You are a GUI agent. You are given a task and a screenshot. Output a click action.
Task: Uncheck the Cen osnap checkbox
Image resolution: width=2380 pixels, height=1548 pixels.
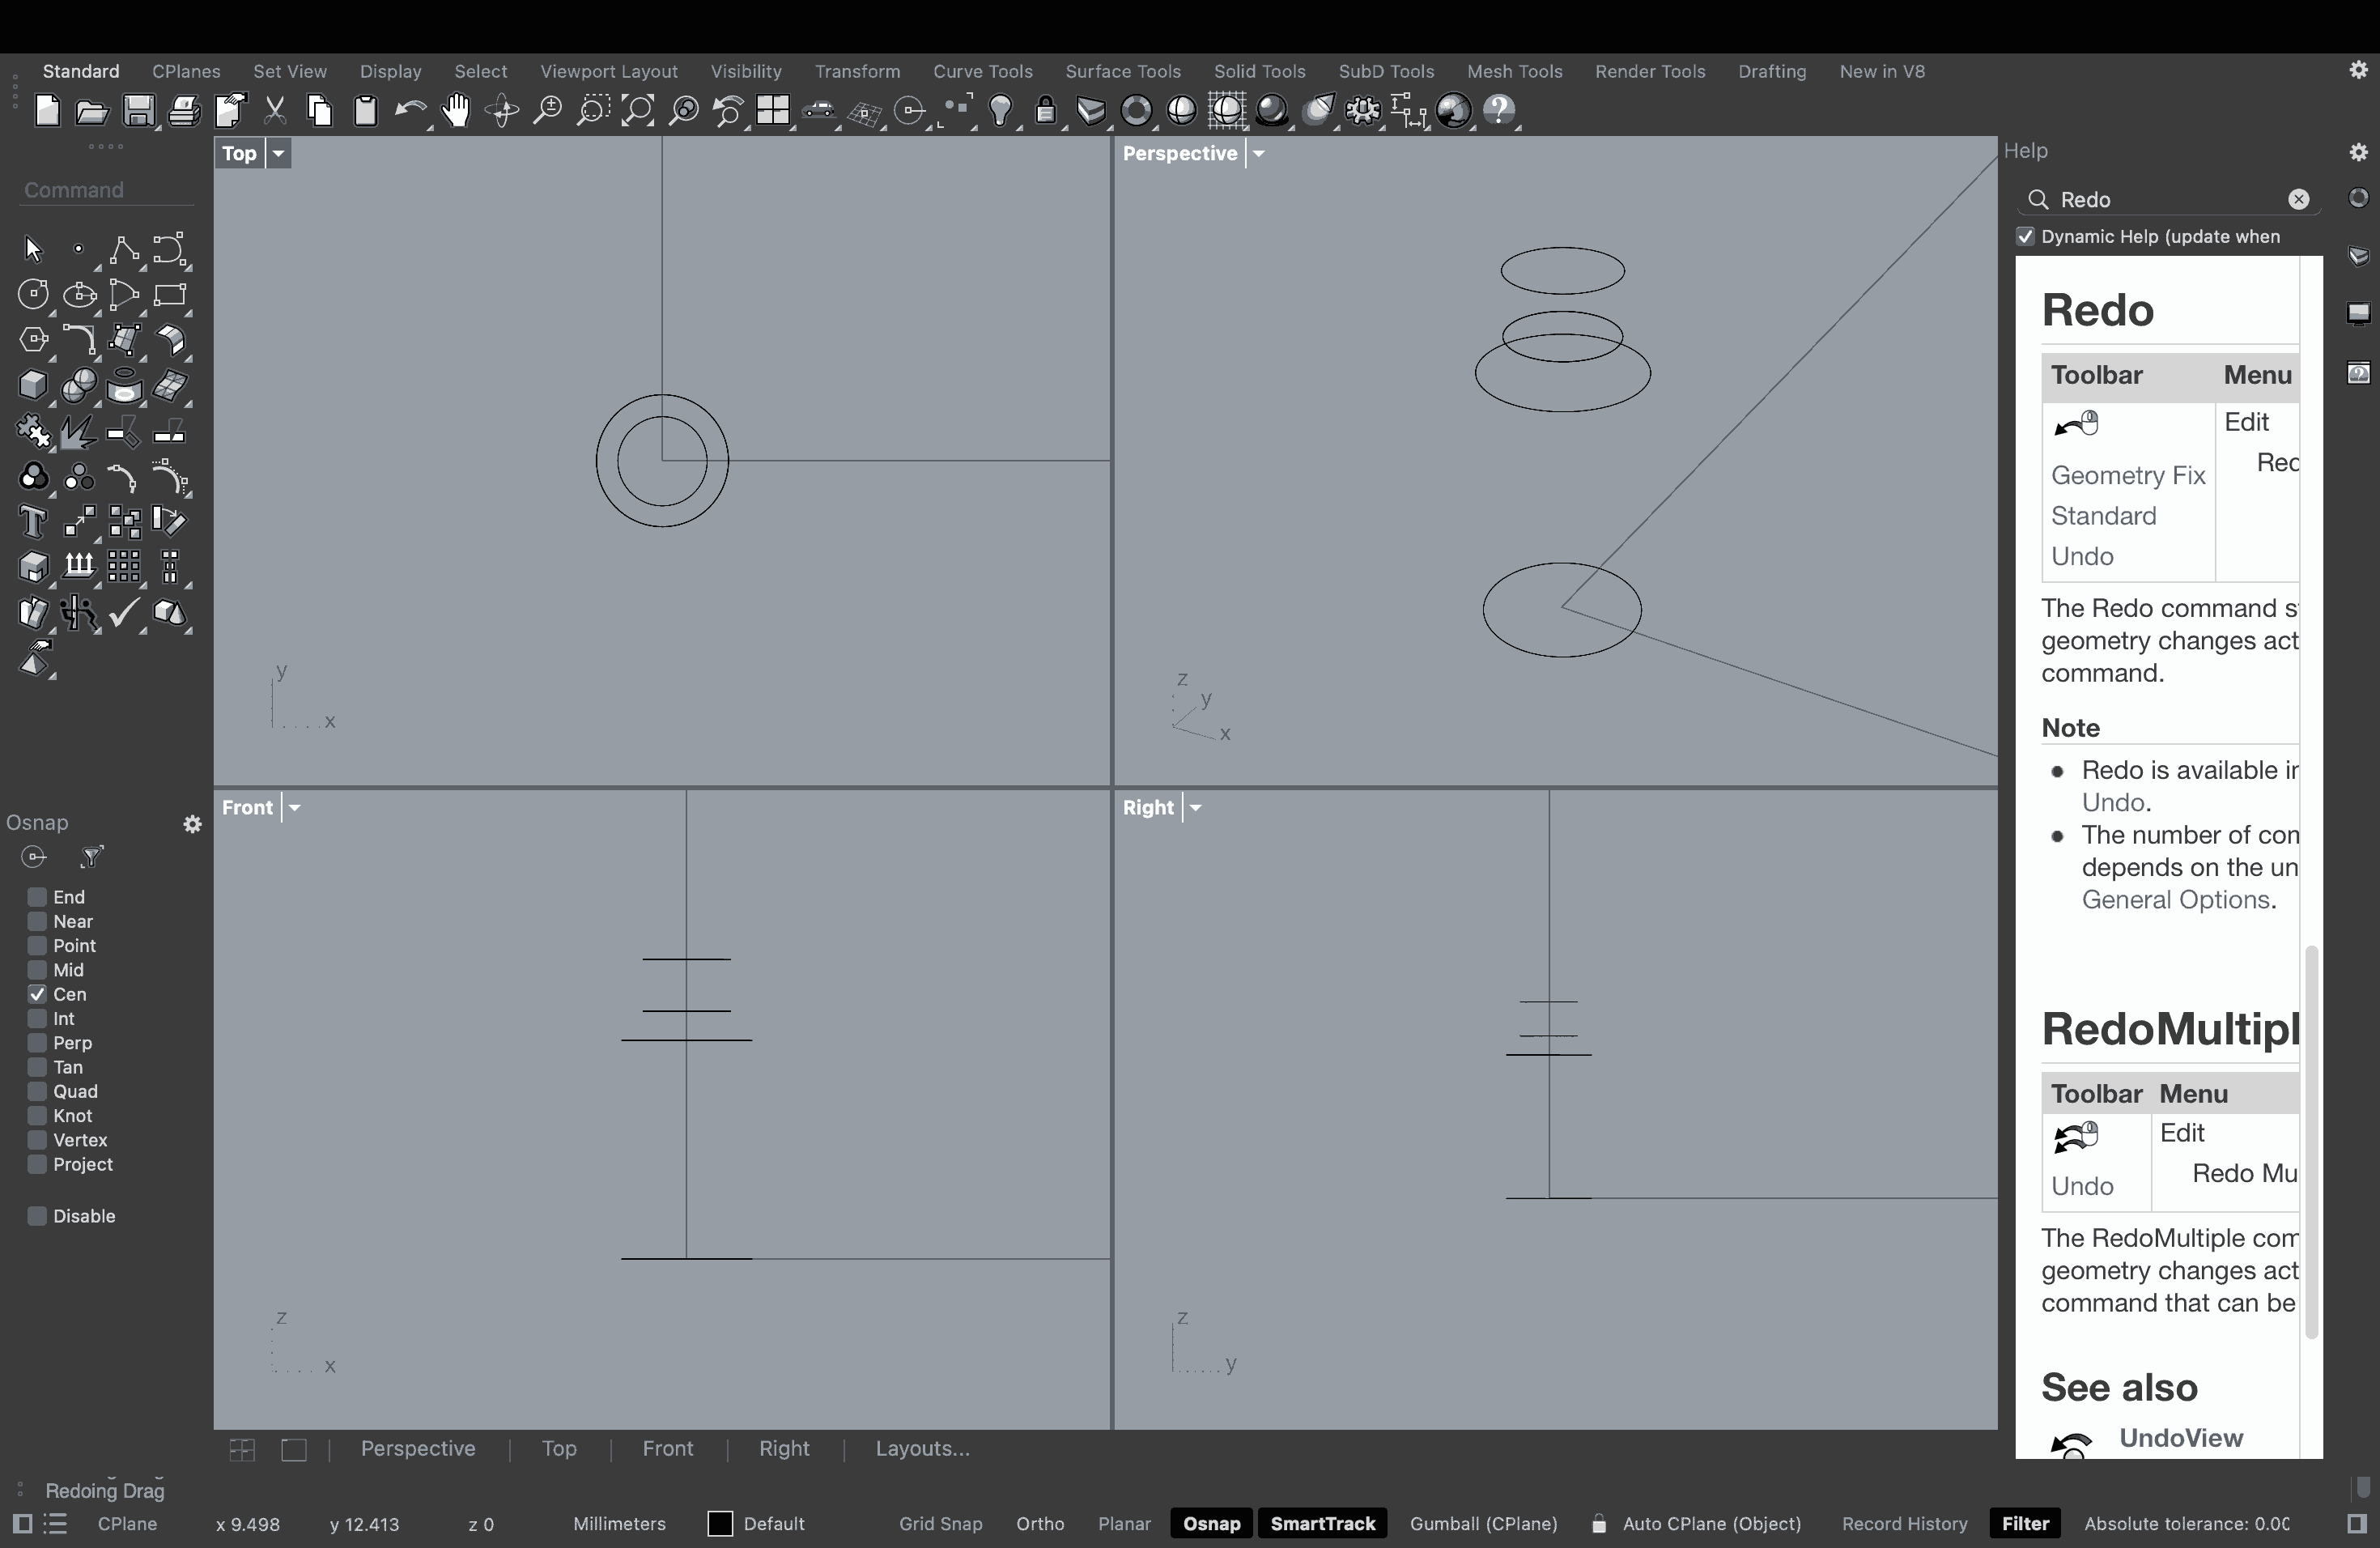[37, 994]
